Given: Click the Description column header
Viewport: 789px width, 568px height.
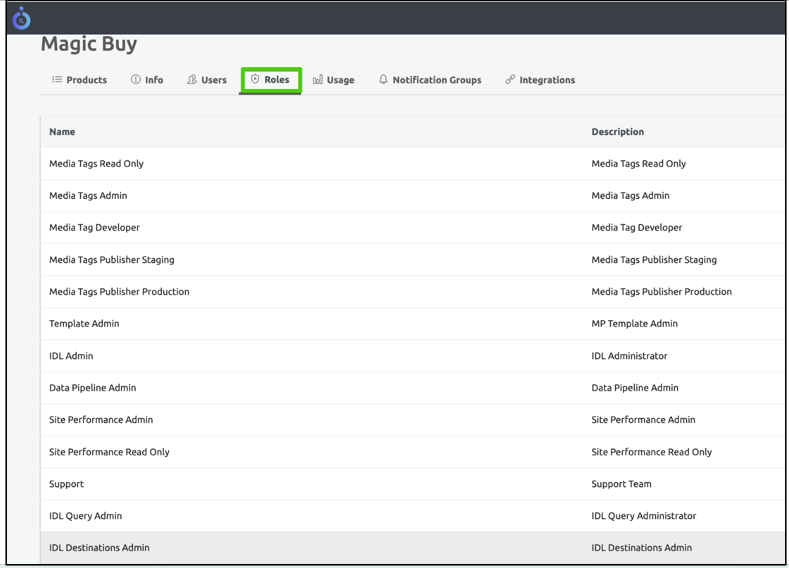Looking at the screenshot, I should (x=617, y=132).
